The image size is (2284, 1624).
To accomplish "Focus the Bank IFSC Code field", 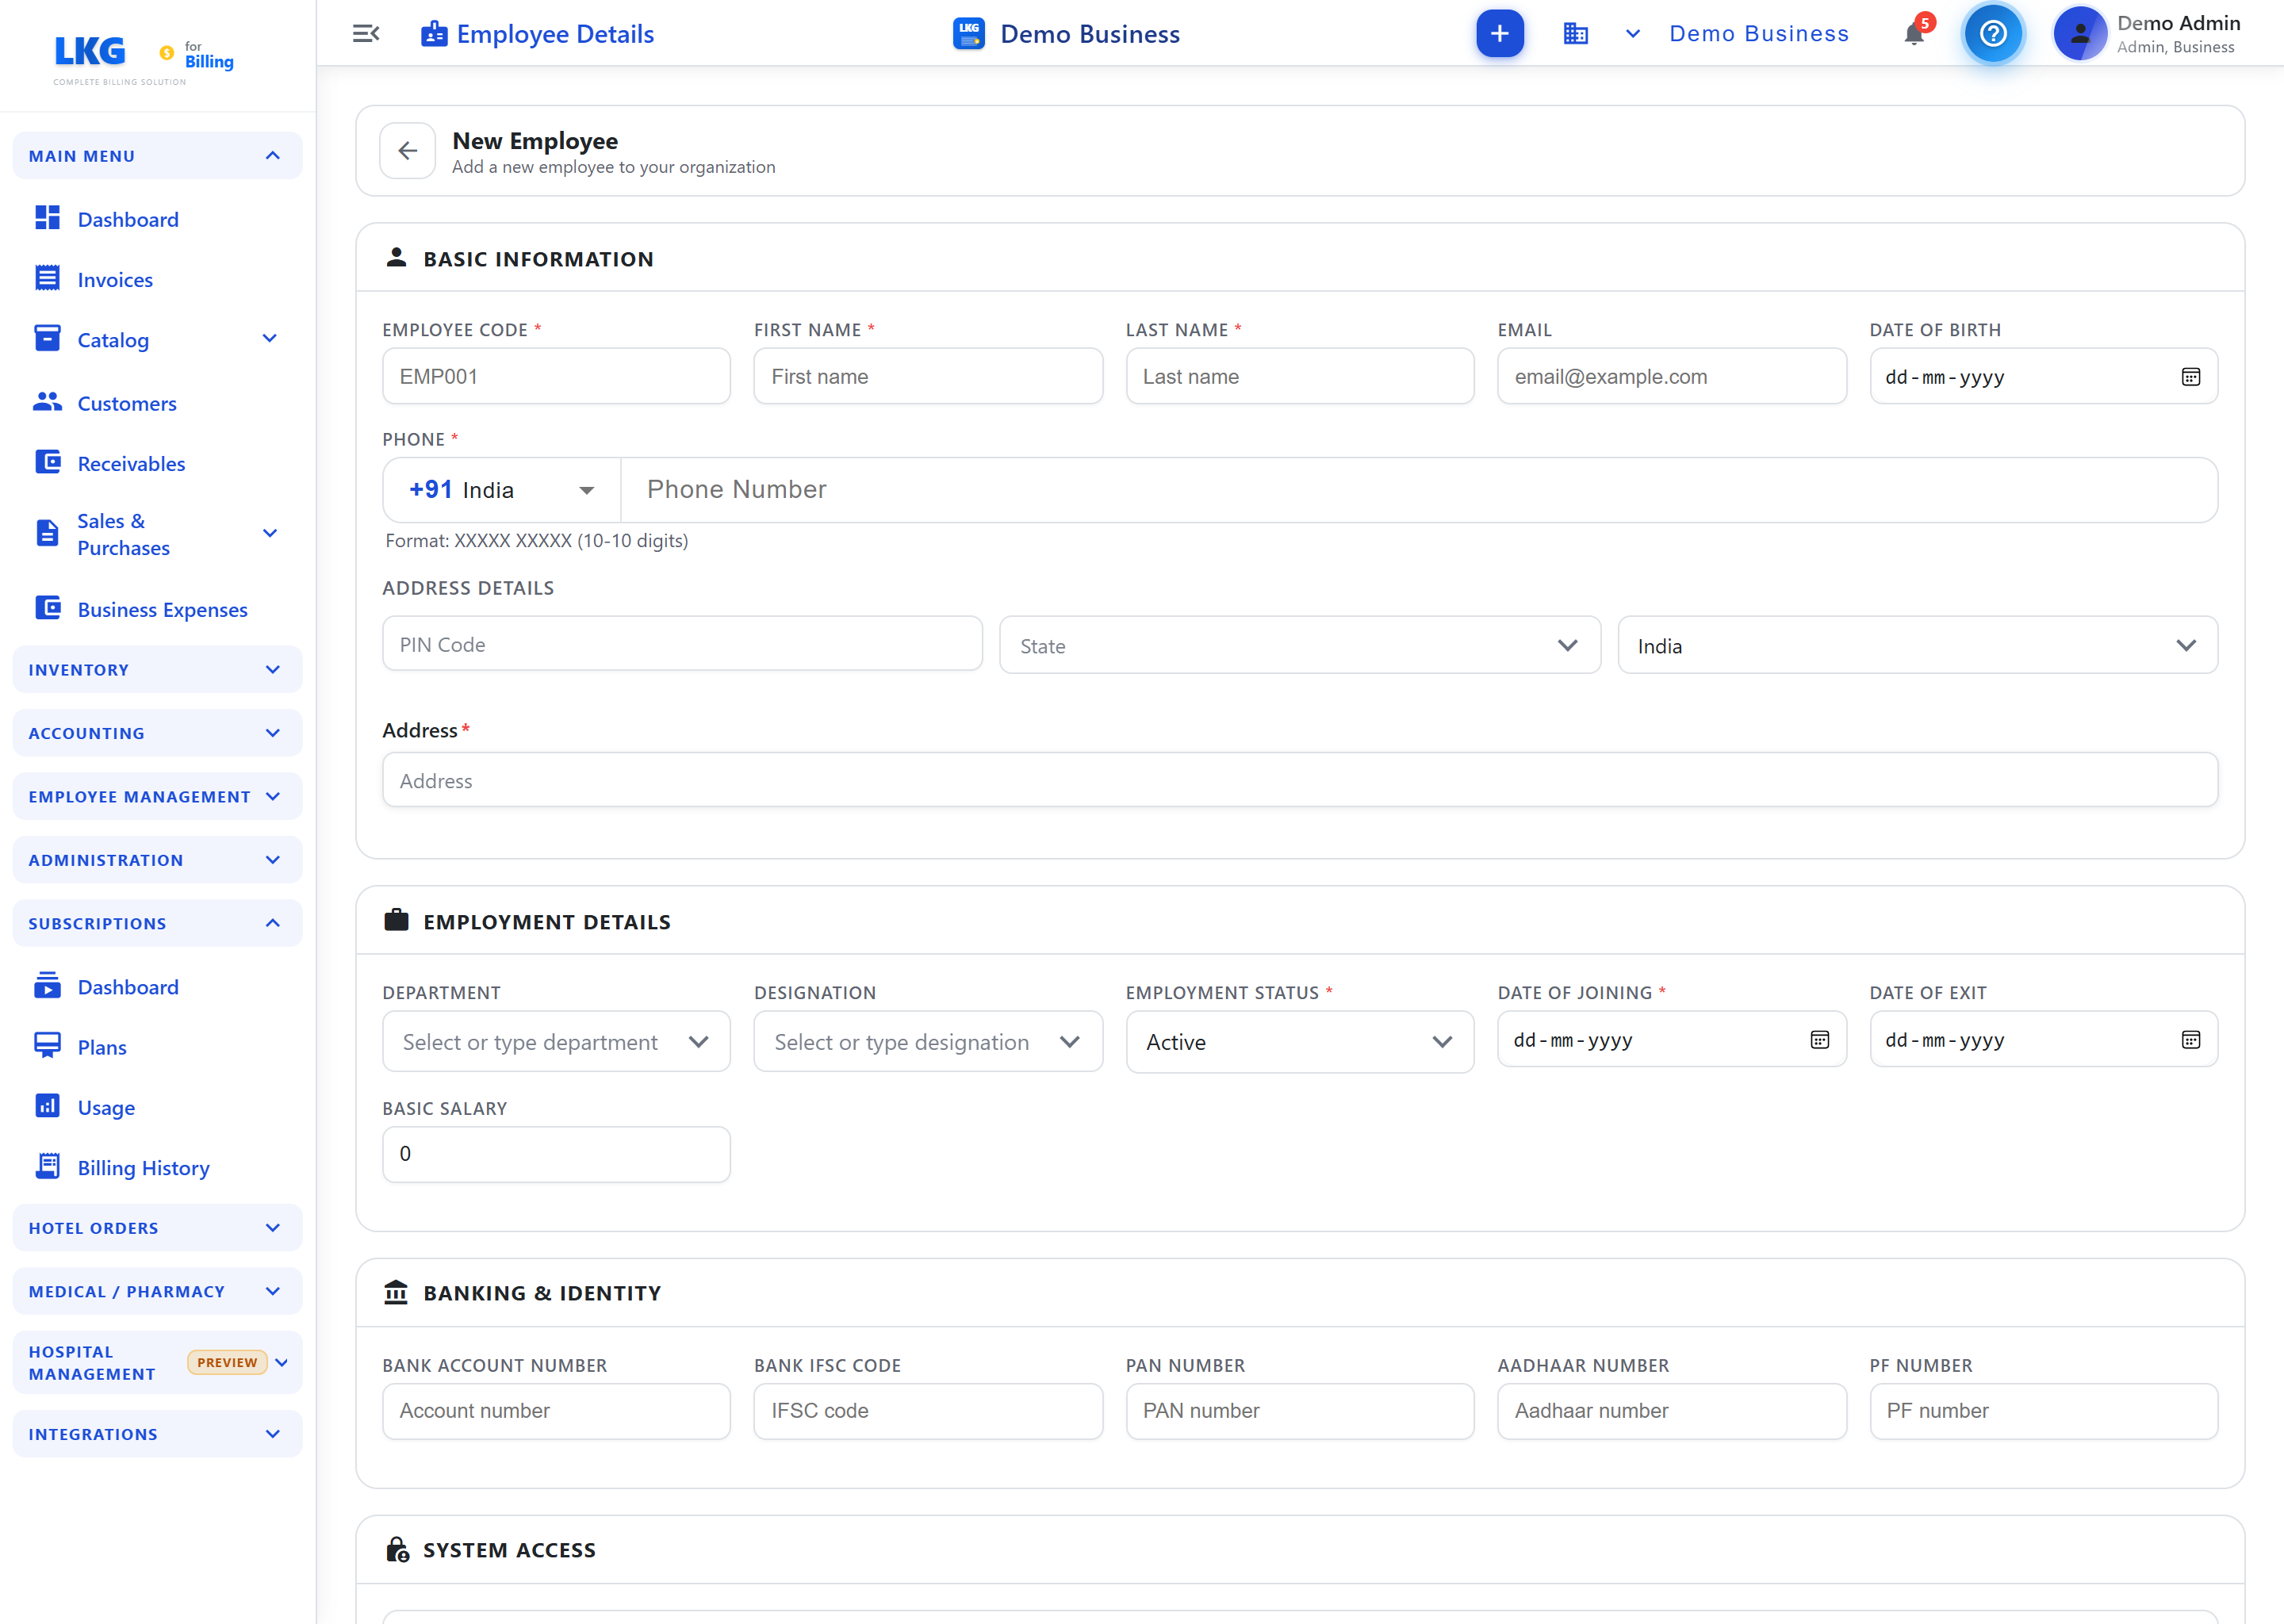I will click(x=927, y=1411).
